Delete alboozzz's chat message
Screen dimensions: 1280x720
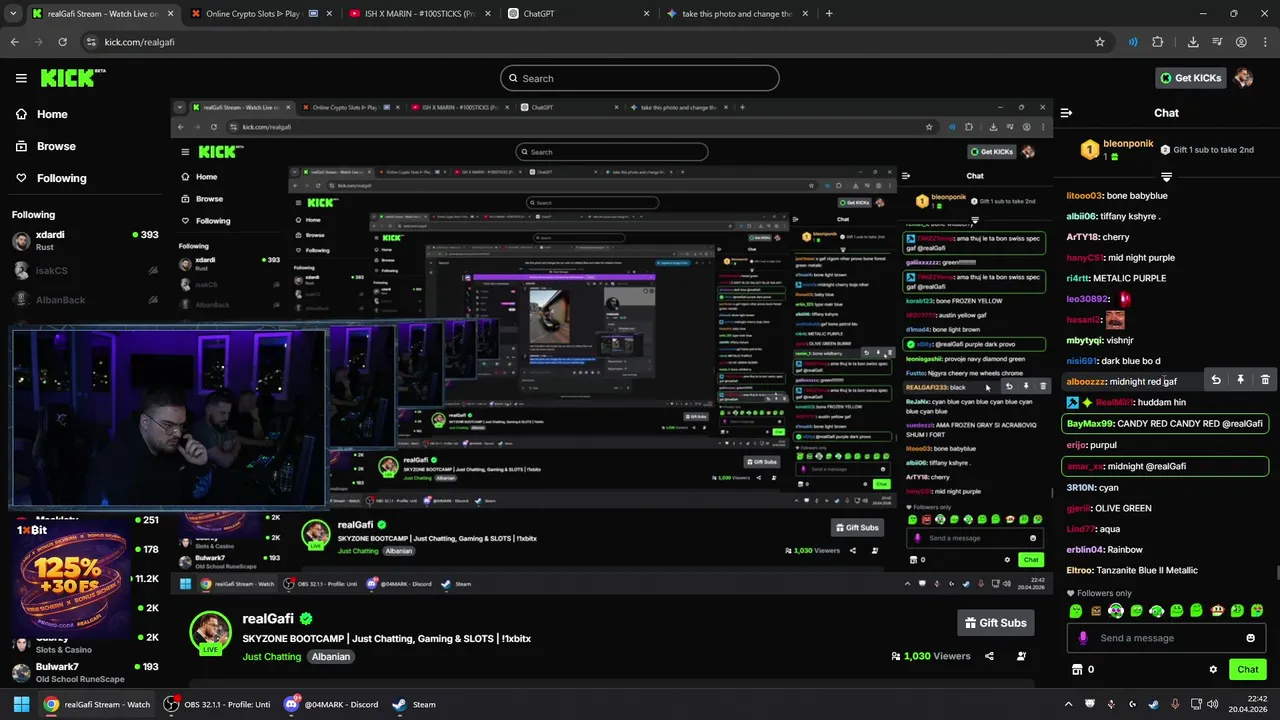pos(1265,380)
